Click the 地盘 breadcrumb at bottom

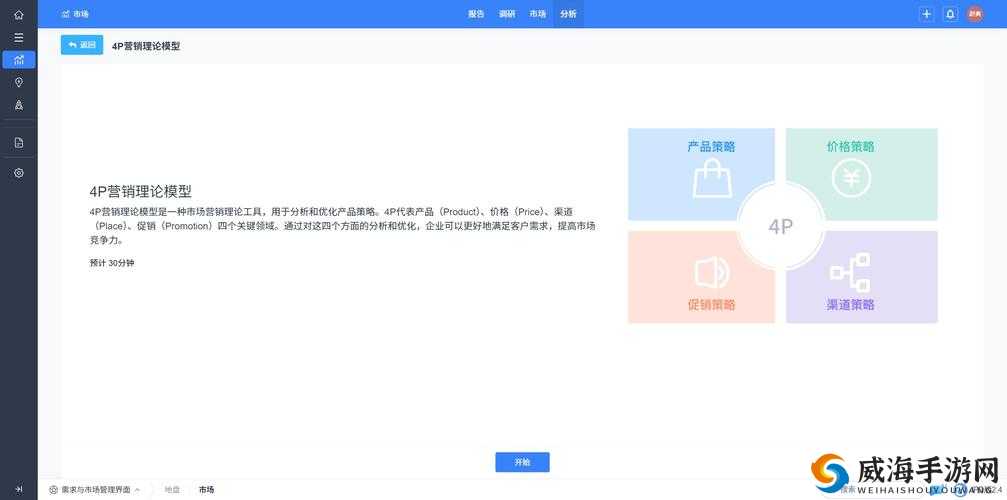coord(172,490)
